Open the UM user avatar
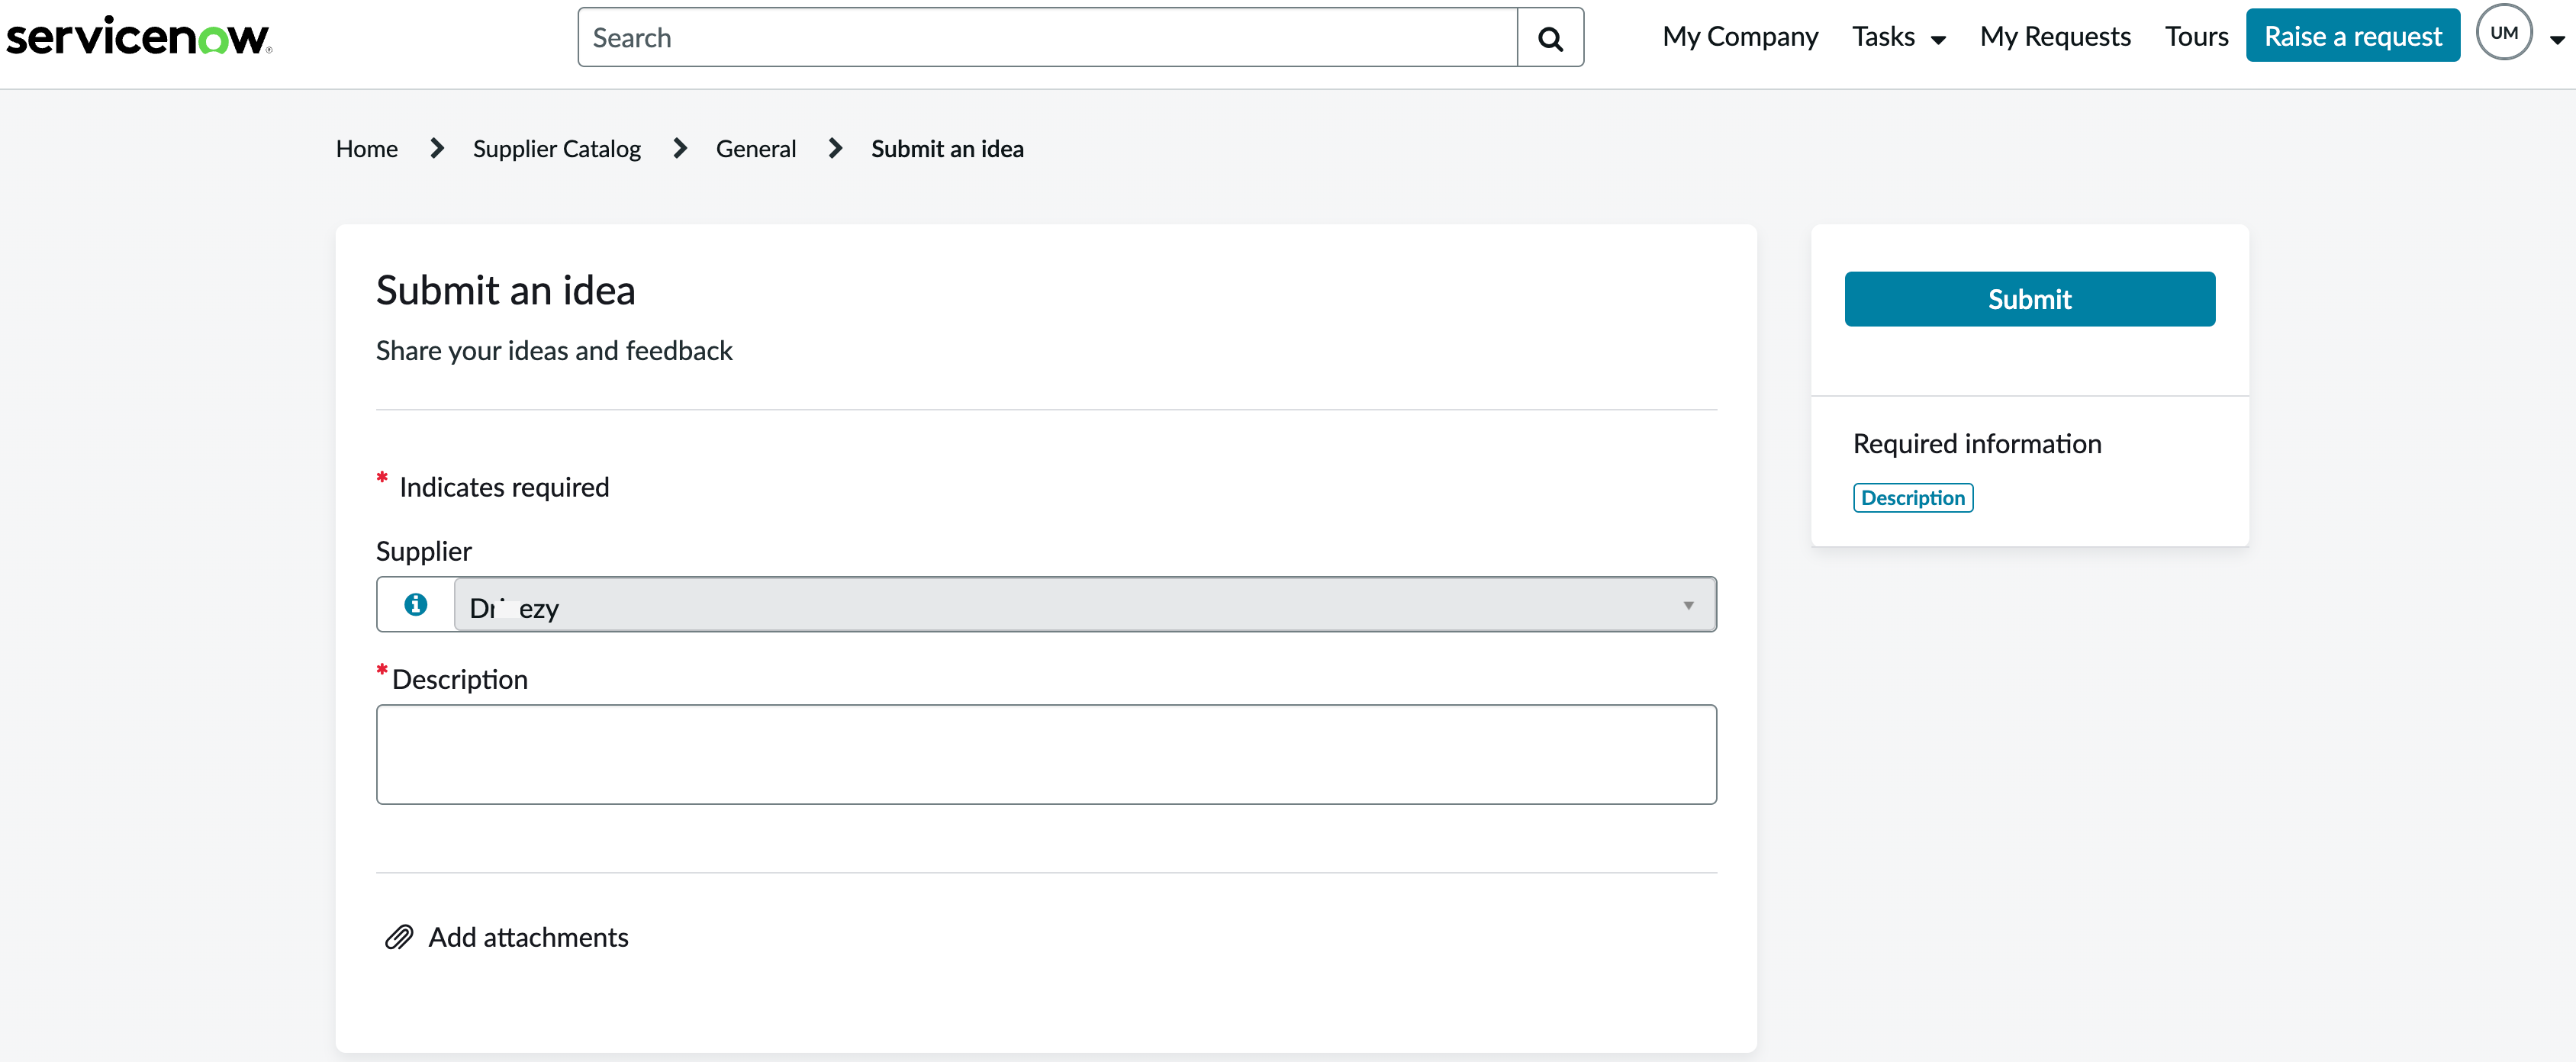2576x1062 pixels. tap(2503, 33)
